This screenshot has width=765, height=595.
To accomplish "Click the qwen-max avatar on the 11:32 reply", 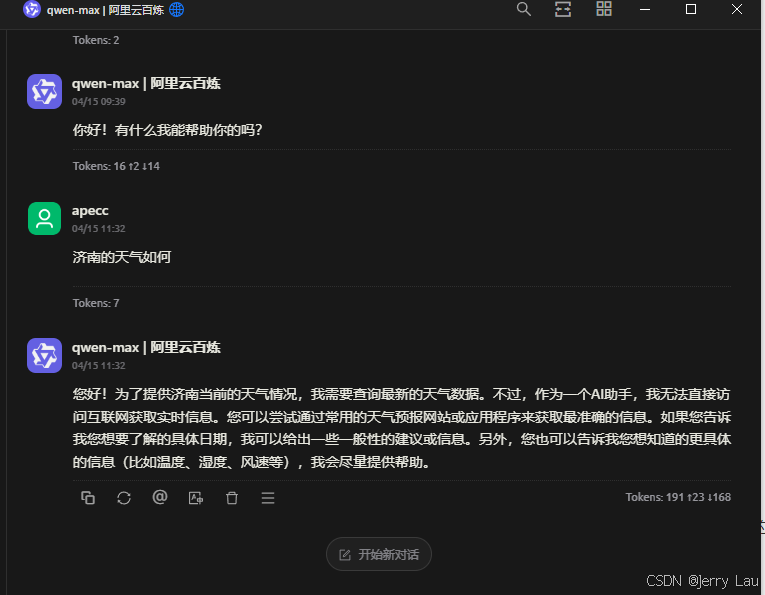I will coord(44,355).
